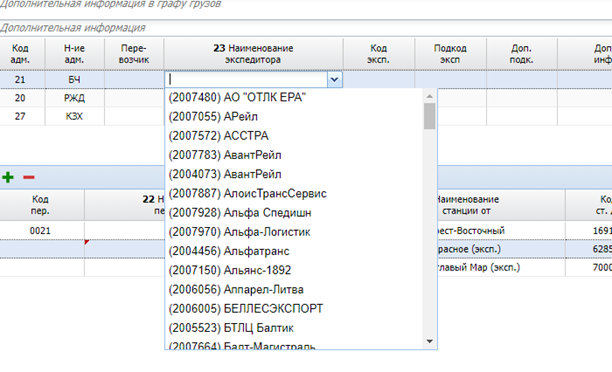The image size is (612, 372).
Task: Choose (2004456) Альфатранс from the list
Action: coord(294,251)
